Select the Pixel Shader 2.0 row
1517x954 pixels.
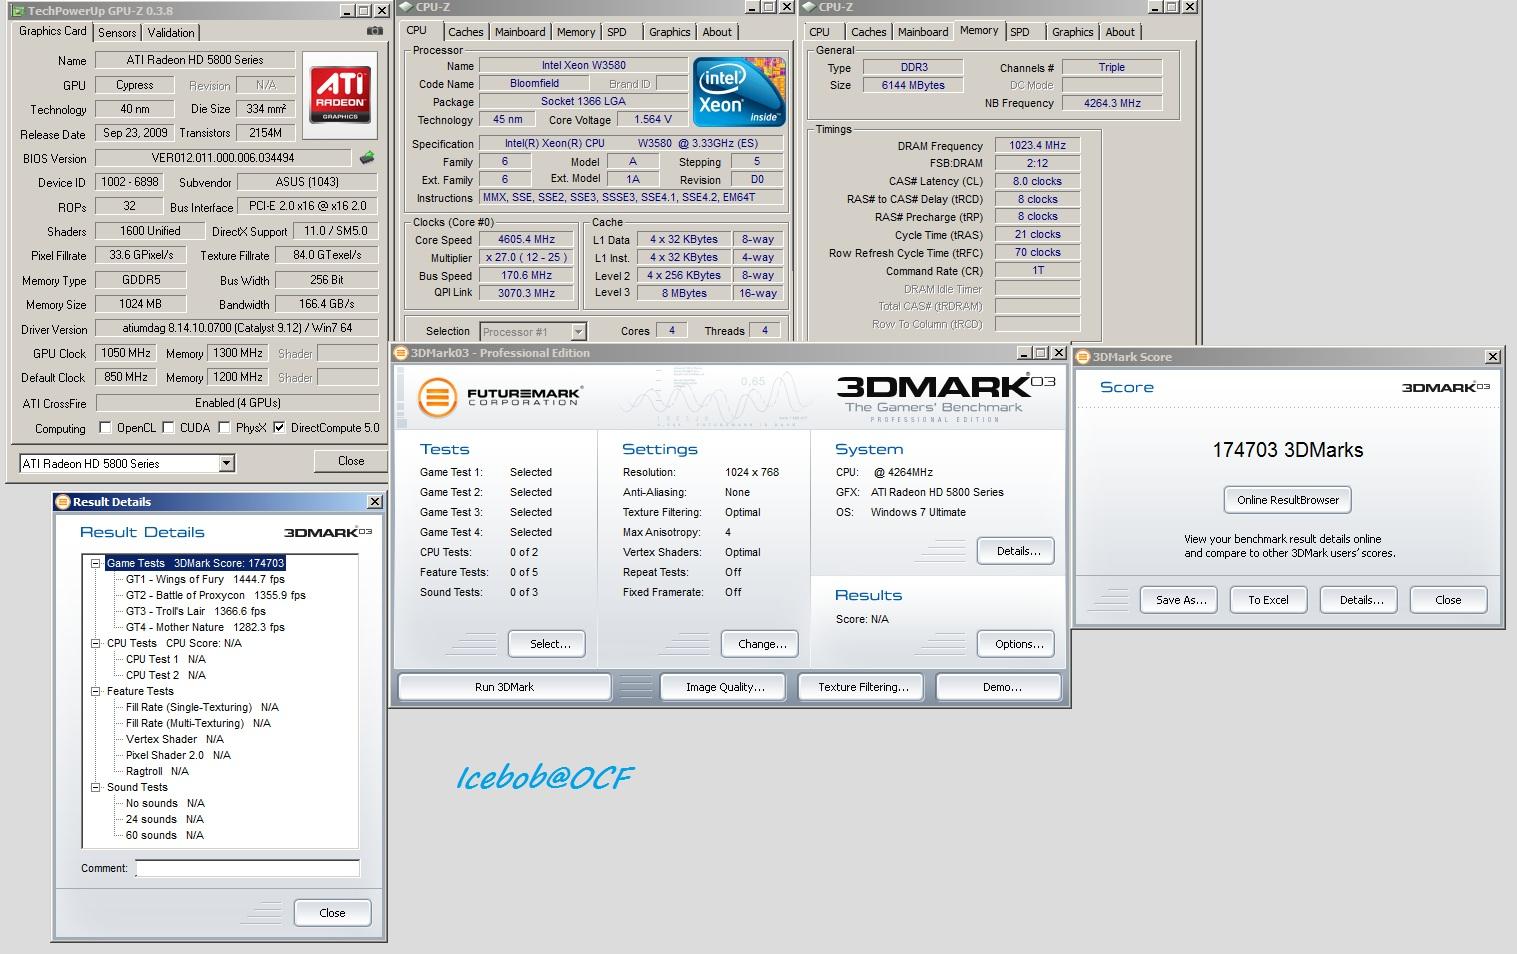coord(178,755)
